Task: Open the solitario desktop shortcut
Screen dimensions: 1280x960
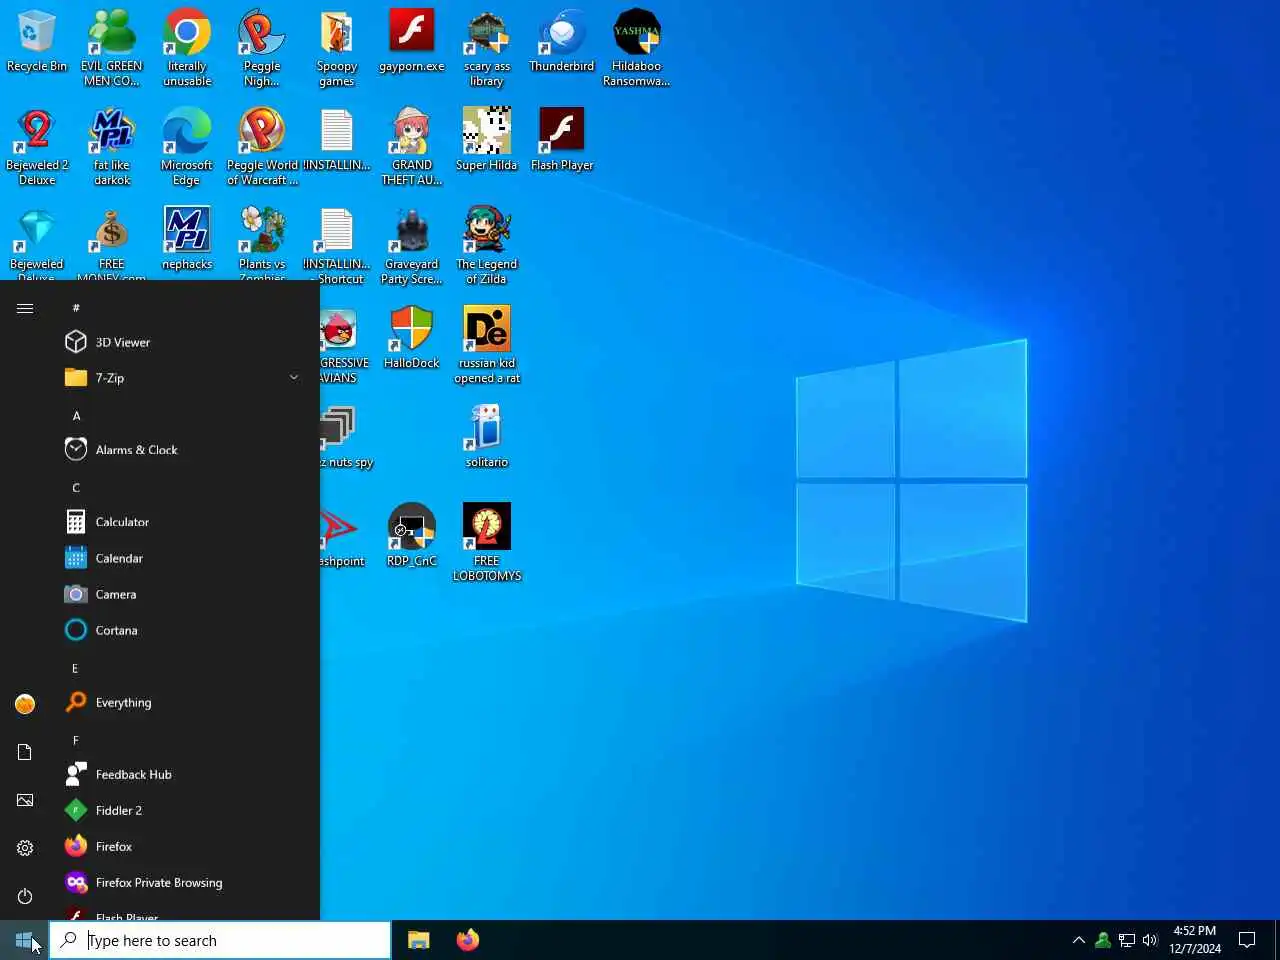Action: click(x=487, y=437)
